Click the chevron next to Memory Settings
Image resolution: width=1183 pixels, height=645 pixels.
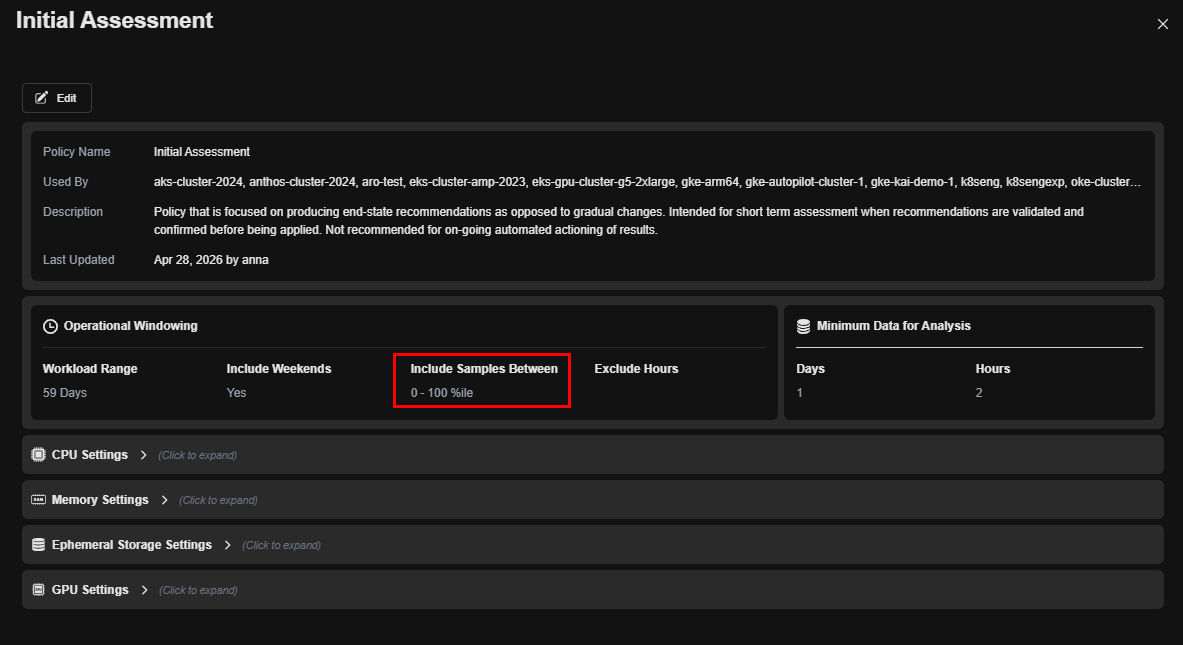[164, 499]
